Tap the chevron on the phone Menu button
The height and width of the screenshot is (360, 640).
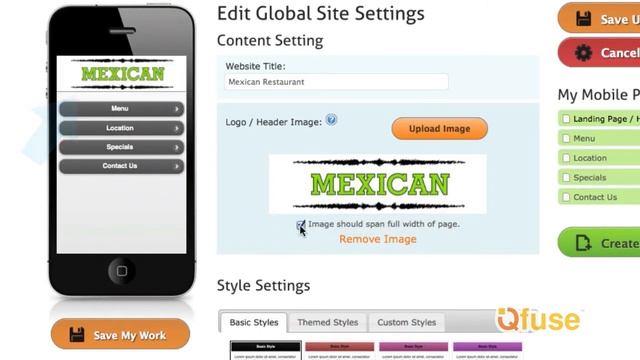click(177, 109)
